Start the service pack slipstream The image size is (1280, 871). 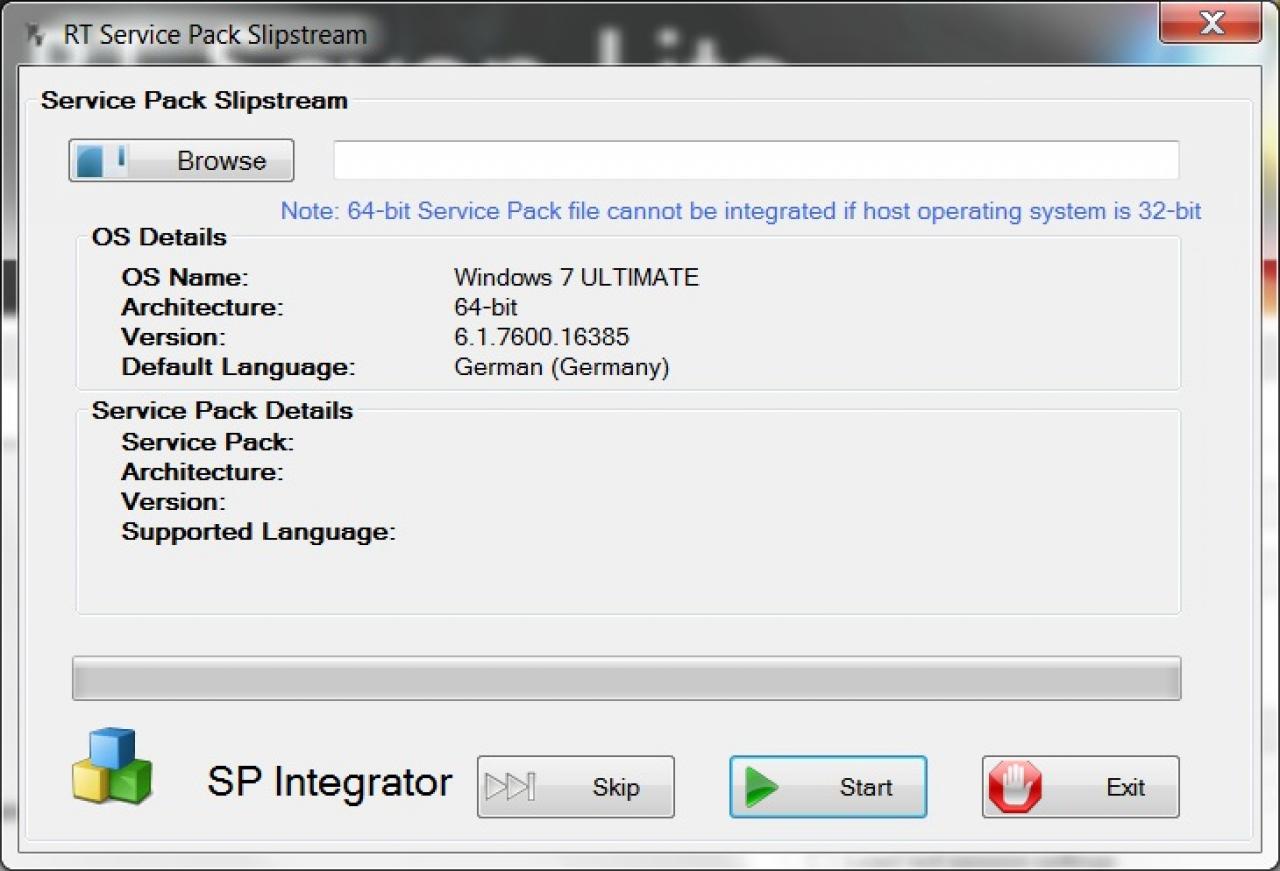pos(828,787)
